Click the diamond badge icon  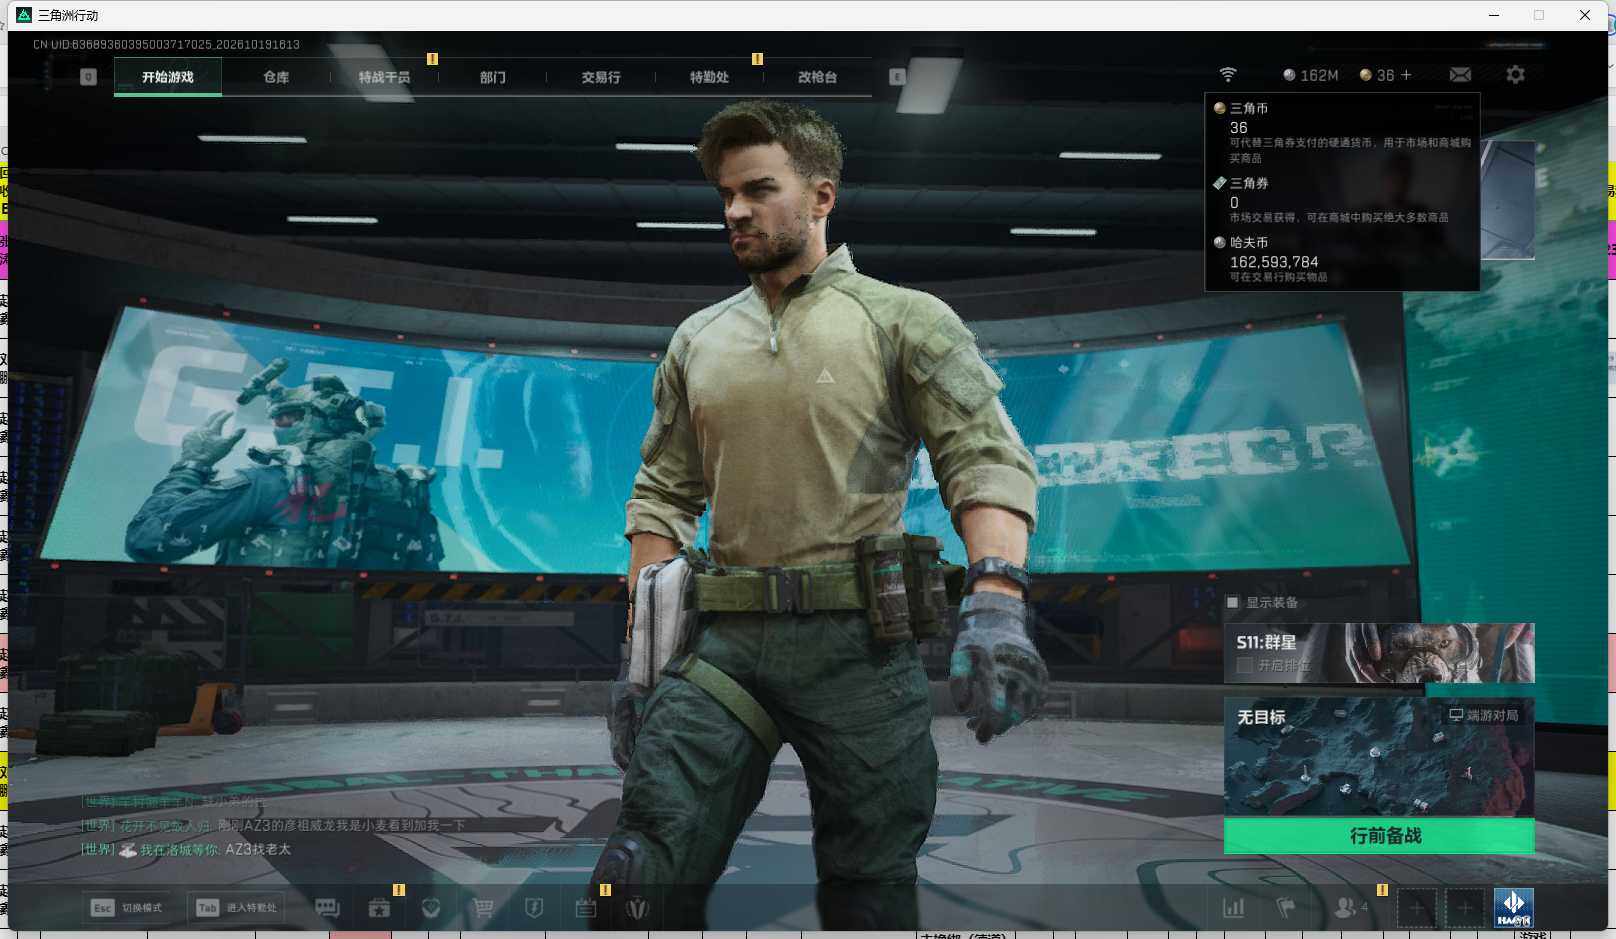(431, 908)
